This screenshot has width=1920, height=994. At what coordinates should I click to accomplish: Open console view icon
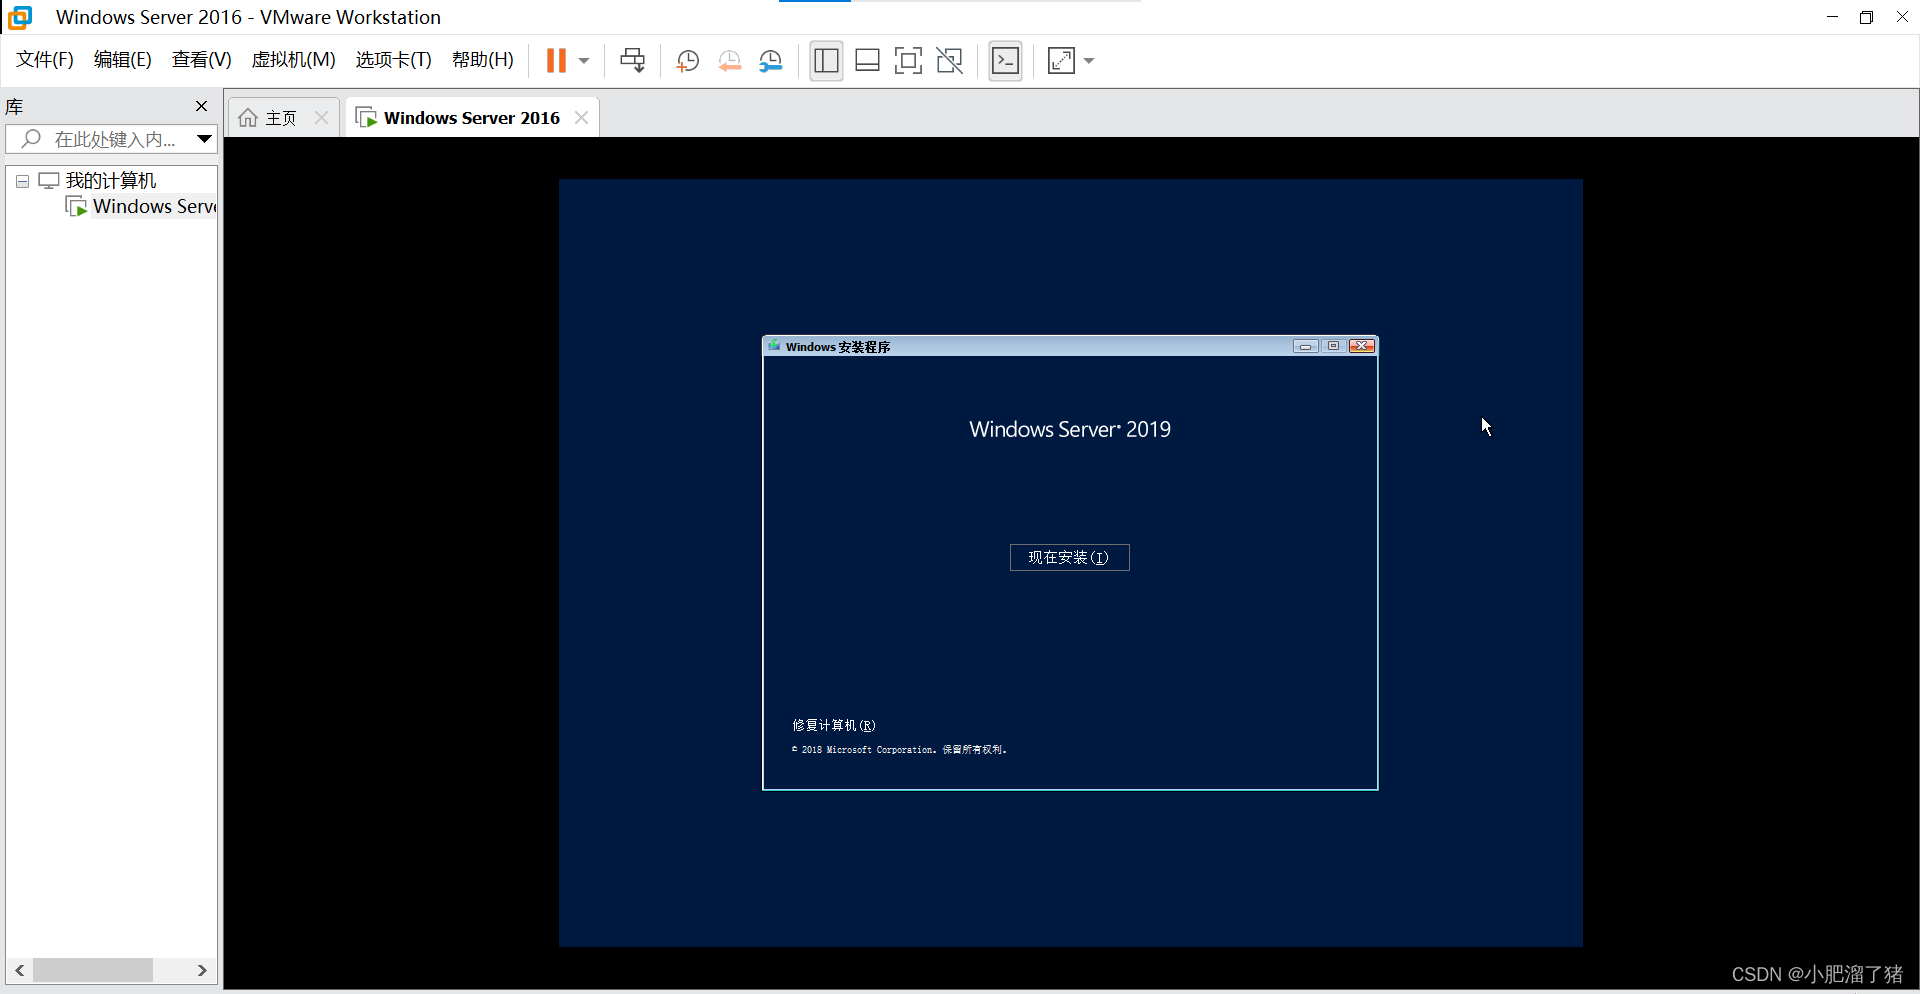click(x=1005, y=61)
